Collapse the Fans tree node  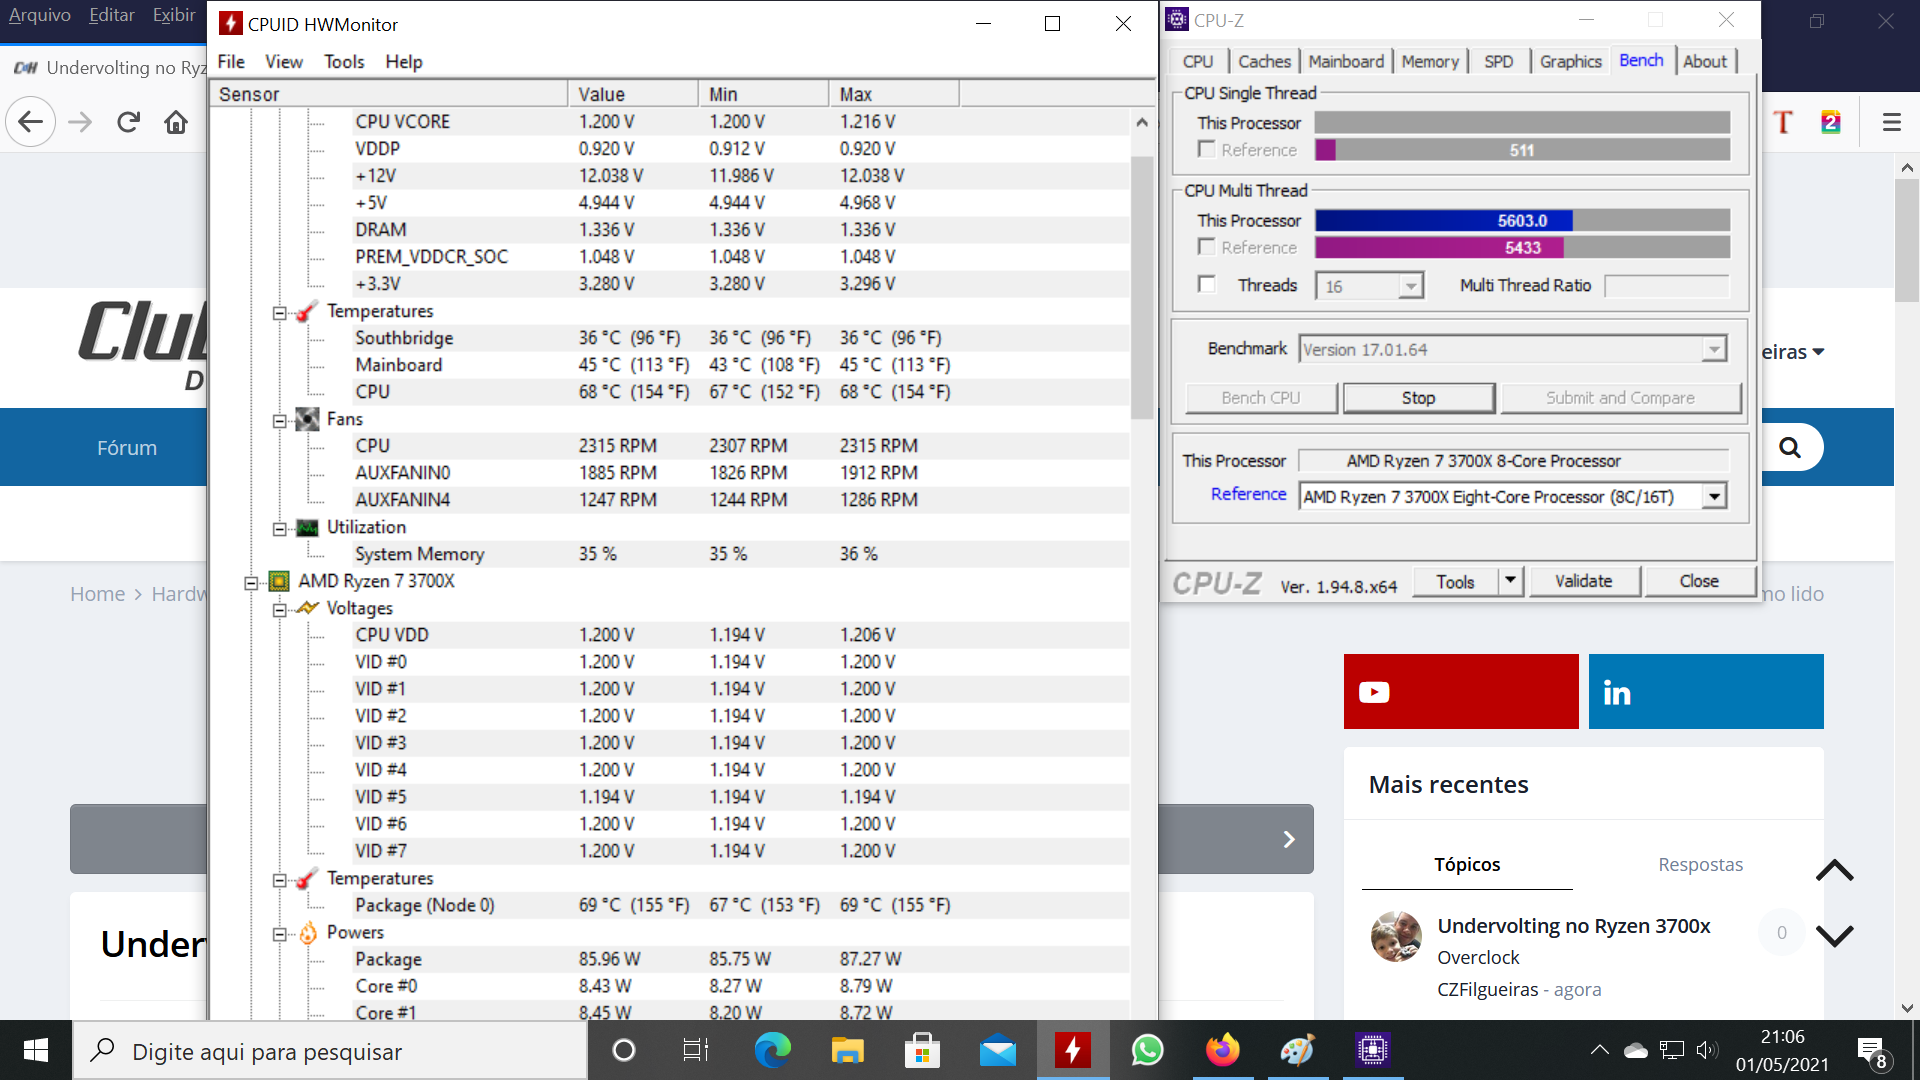pos(280,421)
